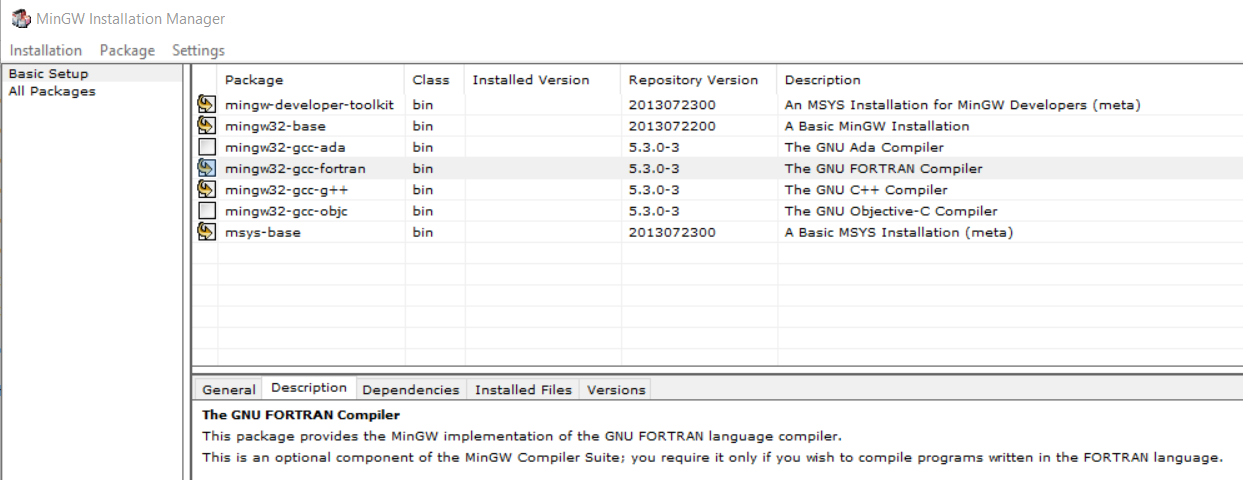Click the MinGW Installation Manager title icon
The height and width of the screenshot is (480, 1243).
[19, 19]
